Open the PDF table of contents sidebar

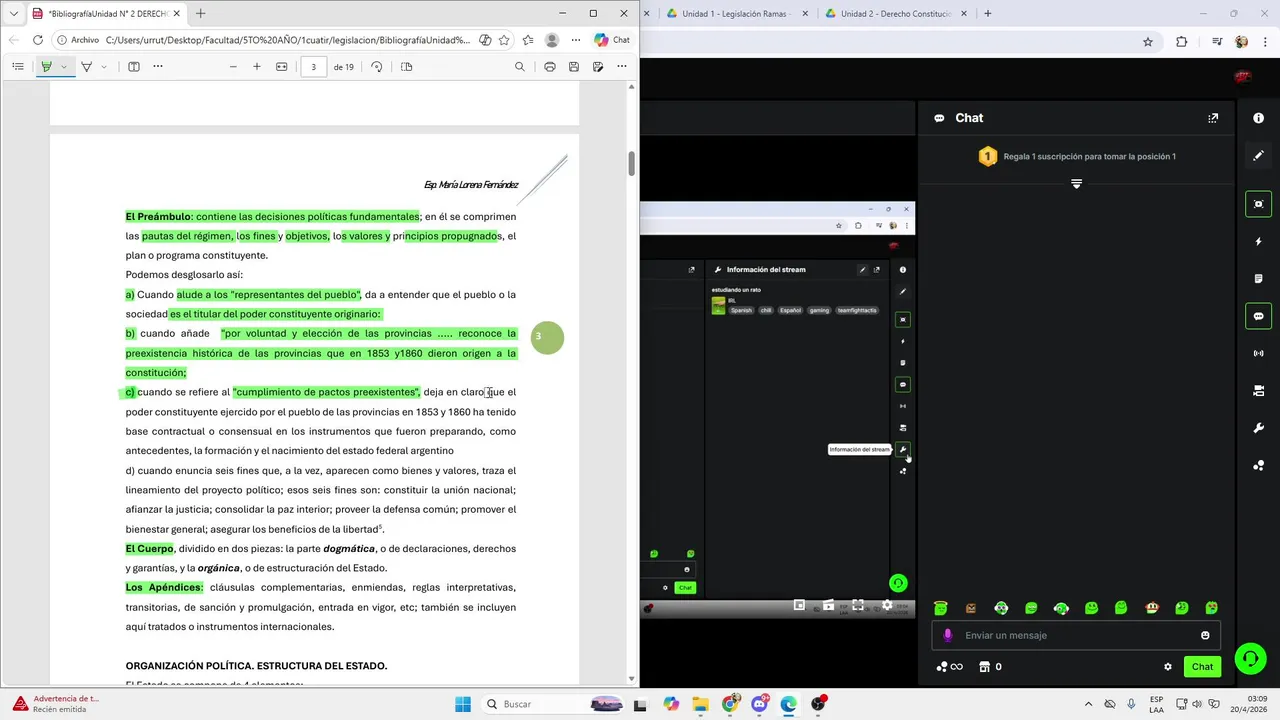click(18, 67)
